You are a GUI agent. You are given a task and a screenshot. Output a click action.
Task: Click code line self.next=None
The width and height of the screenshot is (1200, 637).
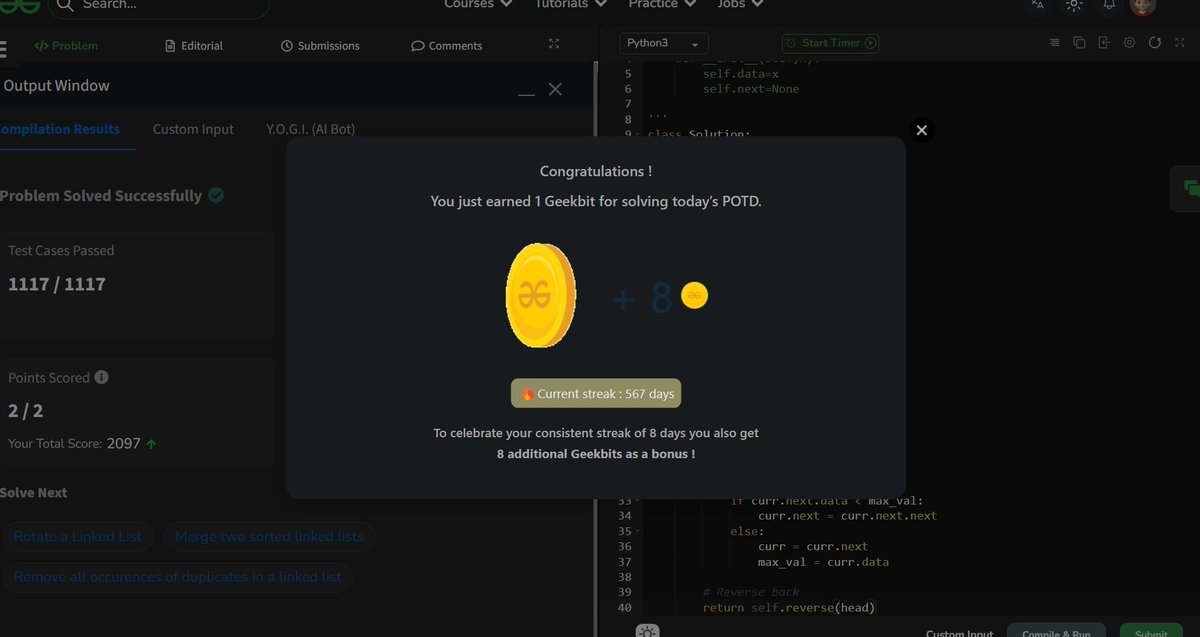(x=750, y=89)
